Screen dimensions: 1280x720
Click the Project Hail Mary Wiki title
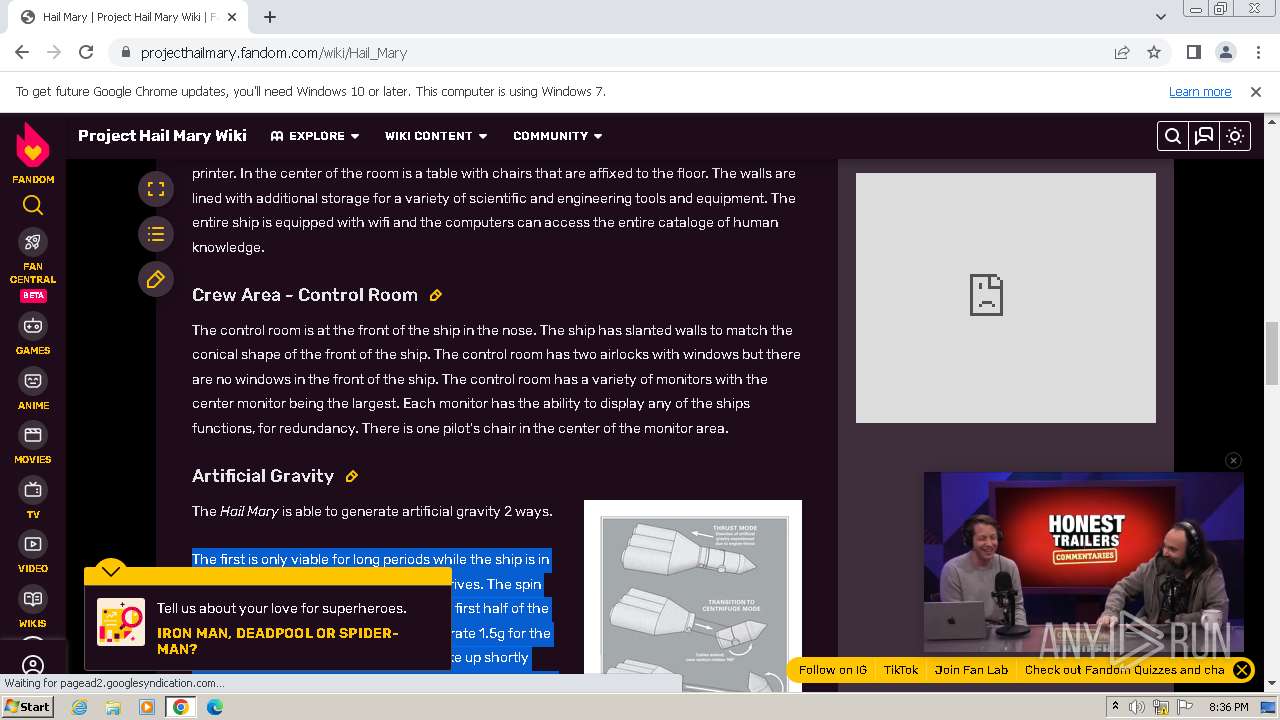[x=162, y=136]
